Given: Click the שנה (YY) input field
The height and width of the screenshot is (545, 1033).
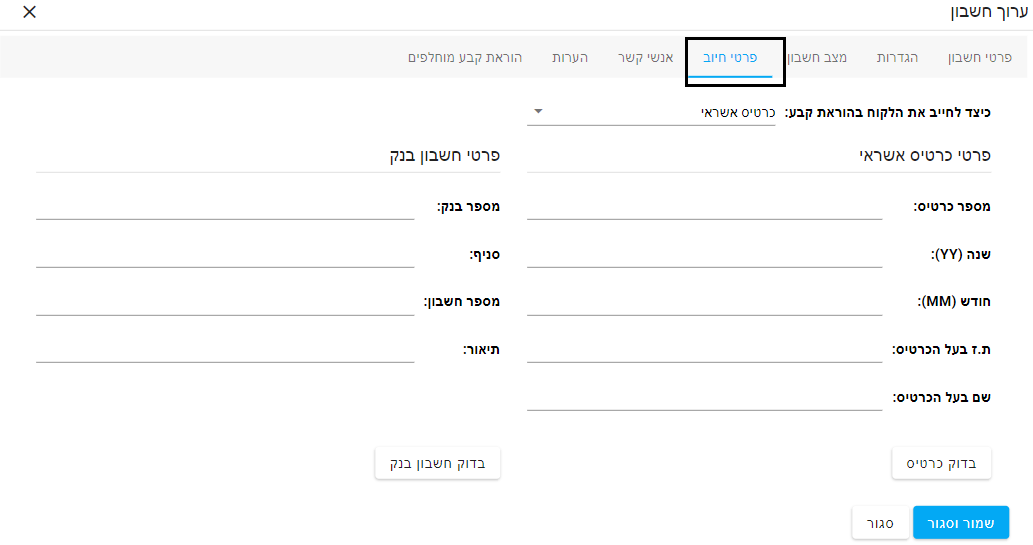Looking at the screenshot, I should tap(704, 254).
